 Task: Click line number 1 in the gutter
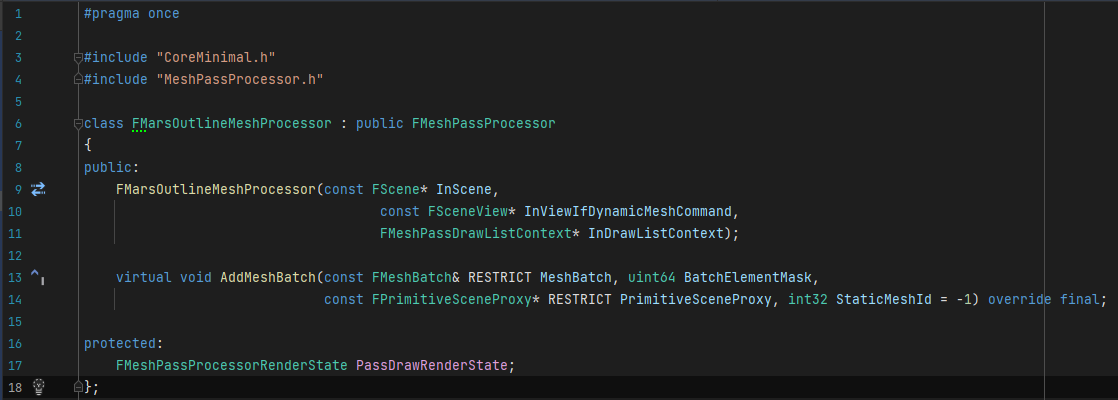[x=18, y=14]
